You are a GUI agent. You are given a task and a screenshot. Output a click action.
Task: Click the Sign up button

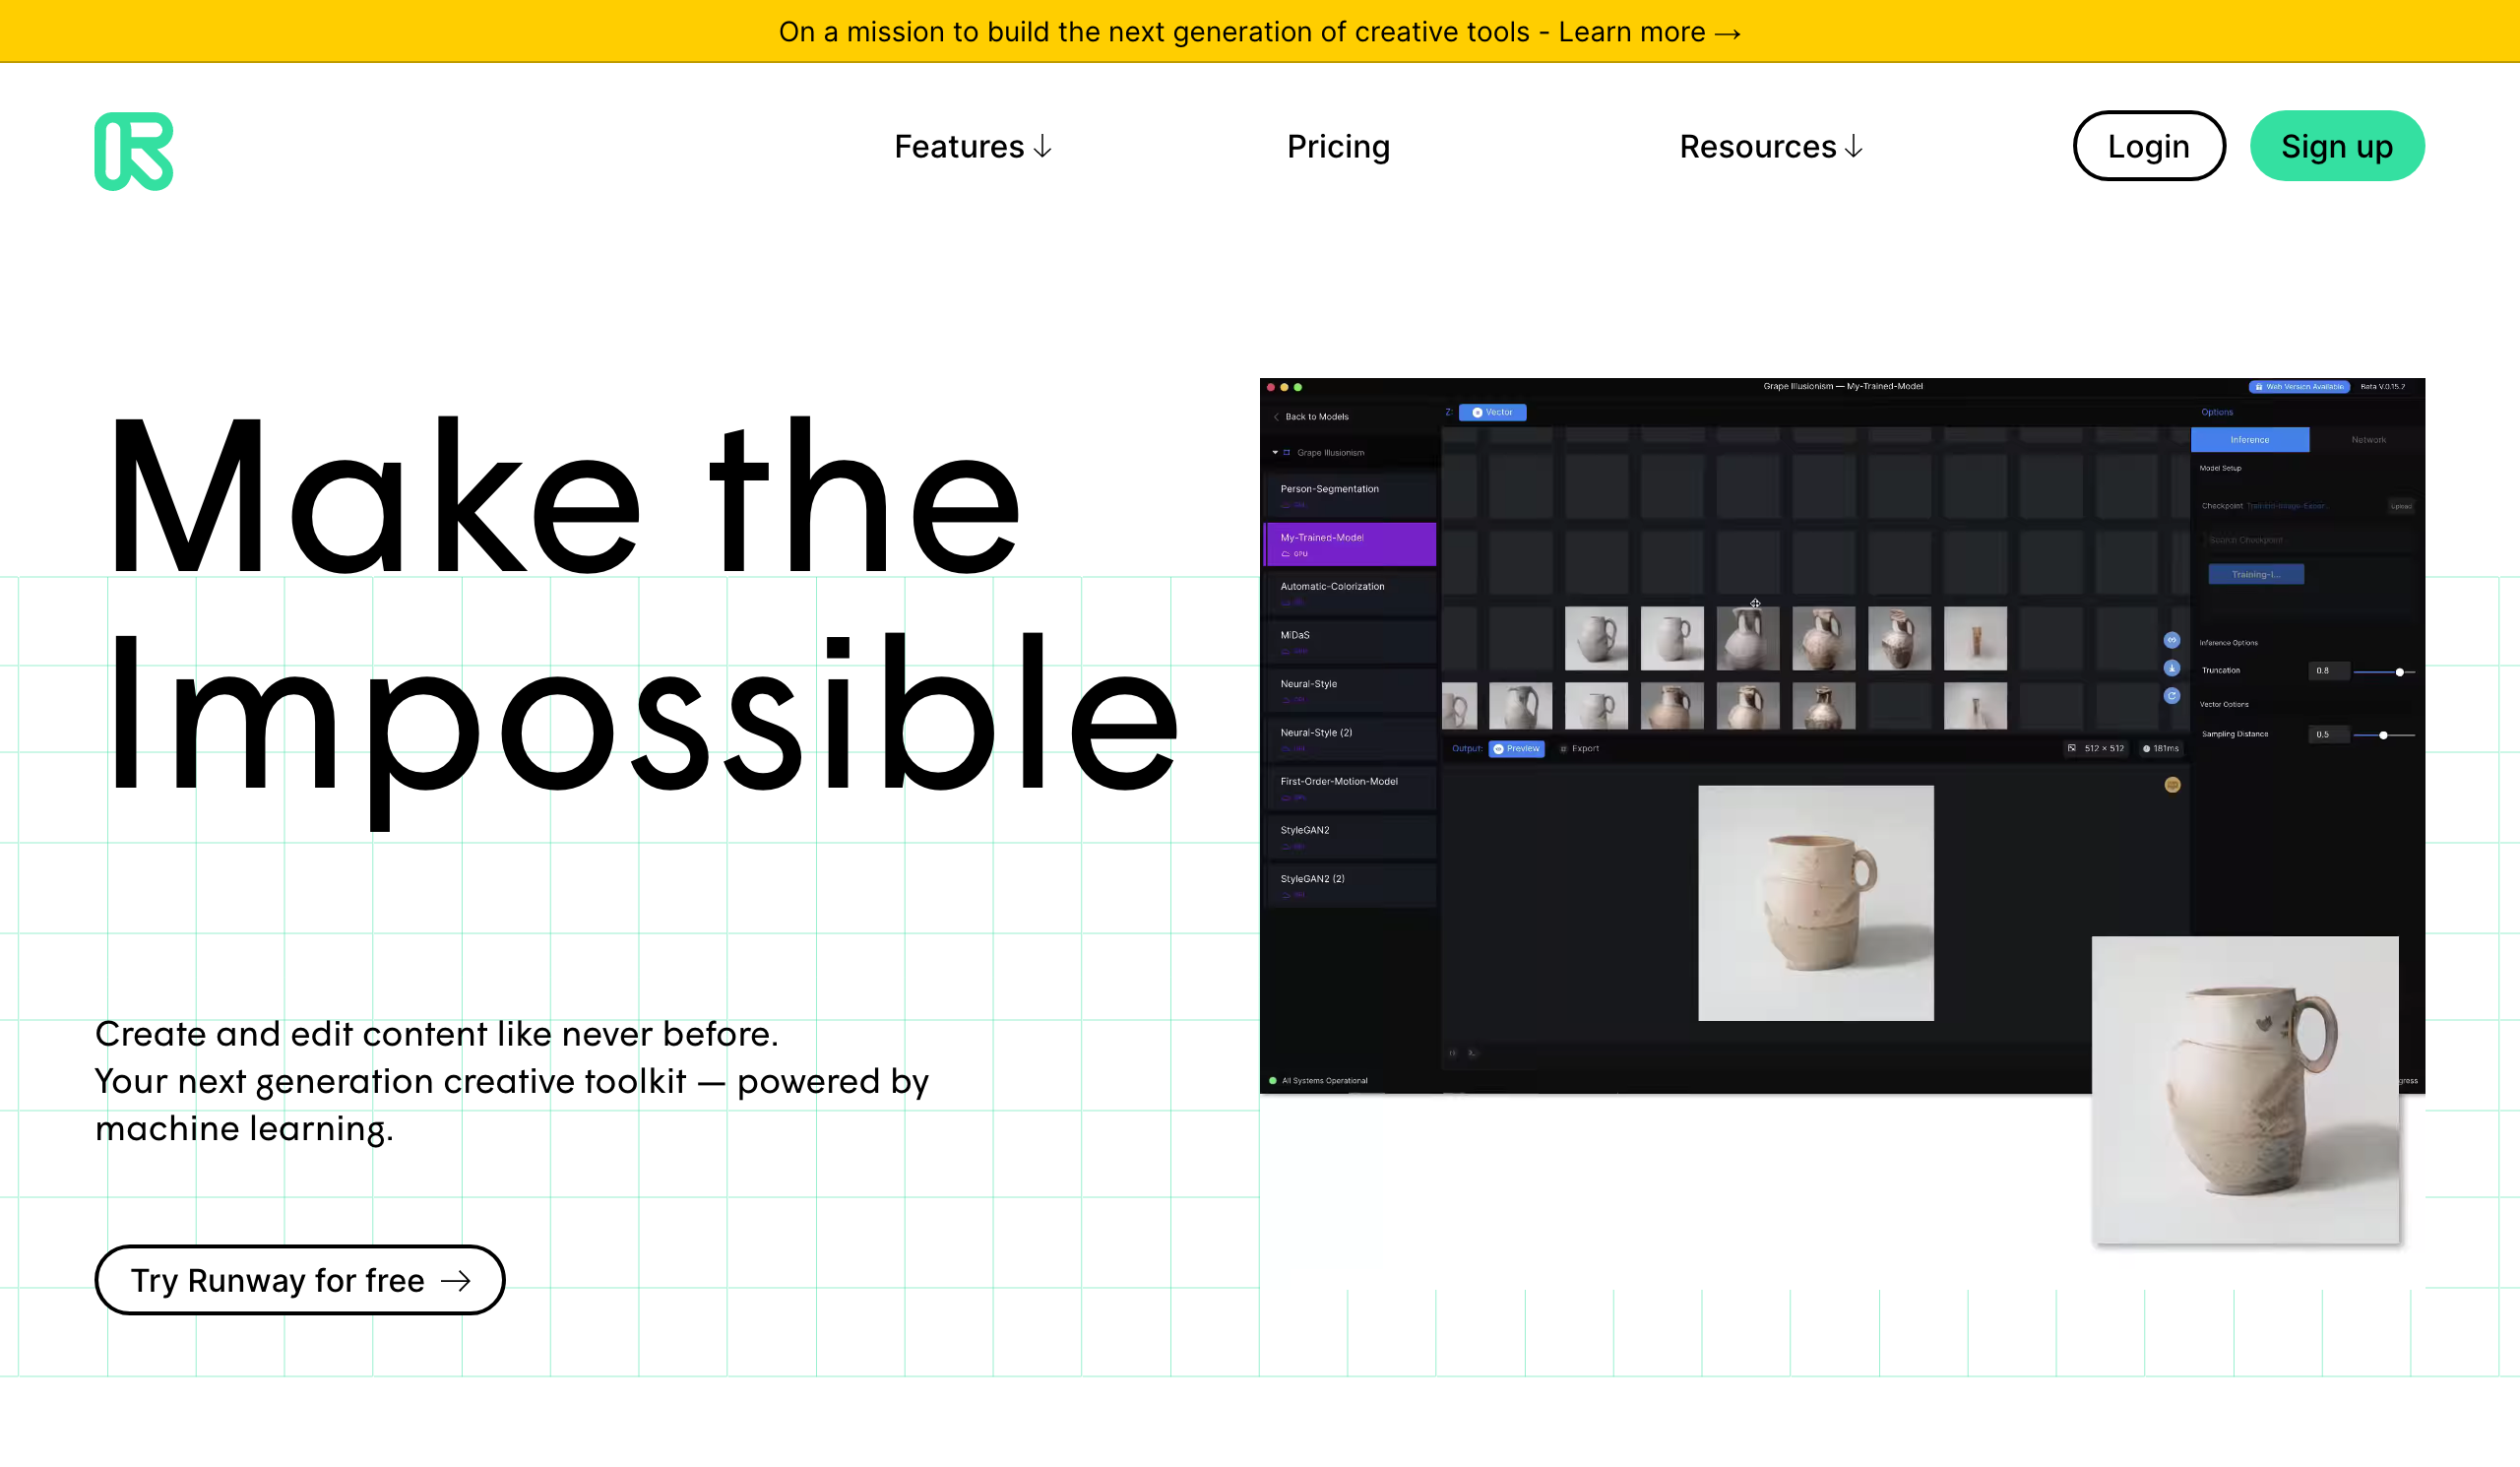click(2336, 147)
